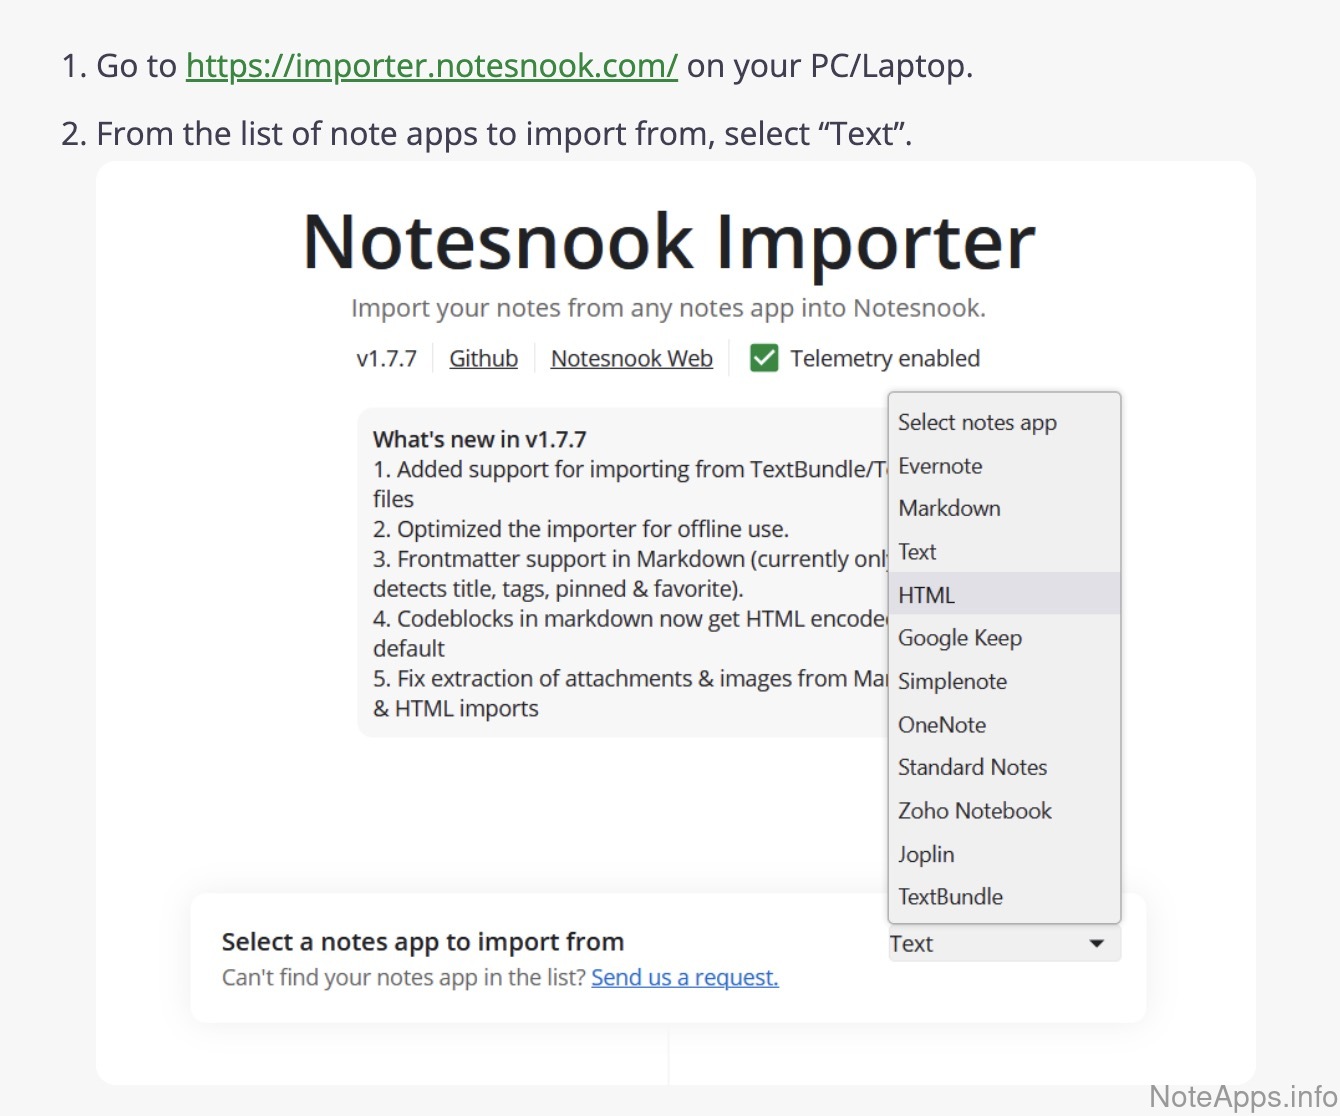Choose Zoho Notebook from the list
The width and height of the screenshot is (1340, 1116).
(x=974, y=811)
